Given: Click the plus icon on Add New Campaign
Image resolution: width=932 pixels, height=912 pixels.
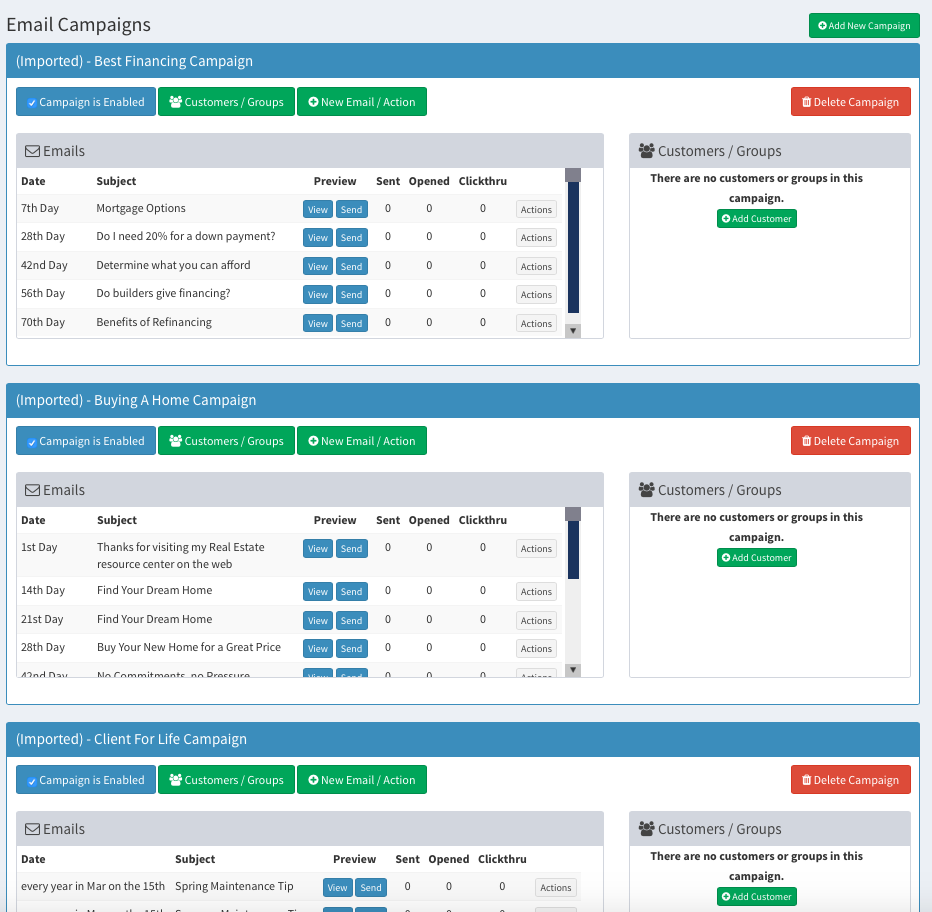Looking at the screenshot, I should point(821,25).
